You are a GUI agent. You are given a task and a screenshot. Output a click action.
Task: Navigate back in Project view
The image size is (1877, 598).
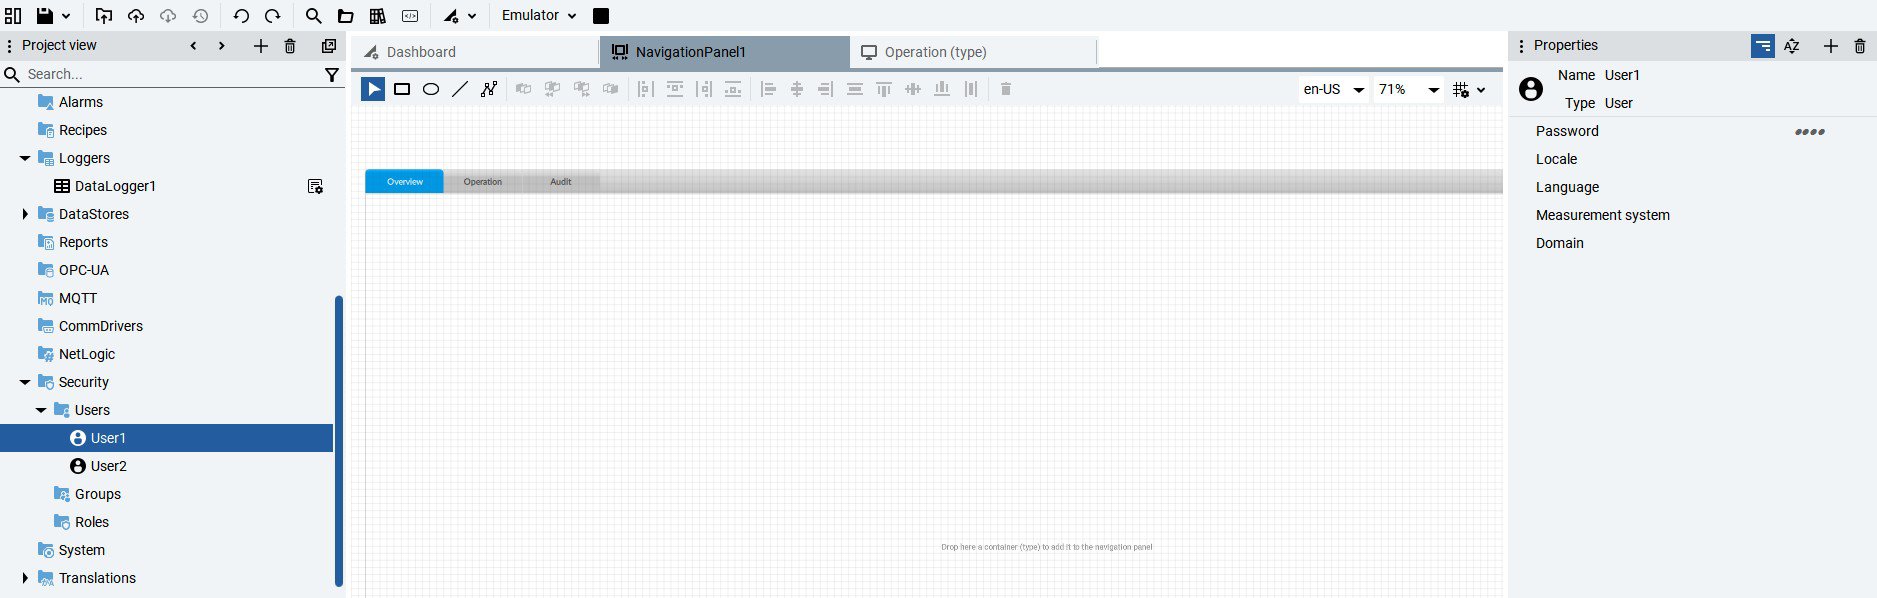pos(193,46)
